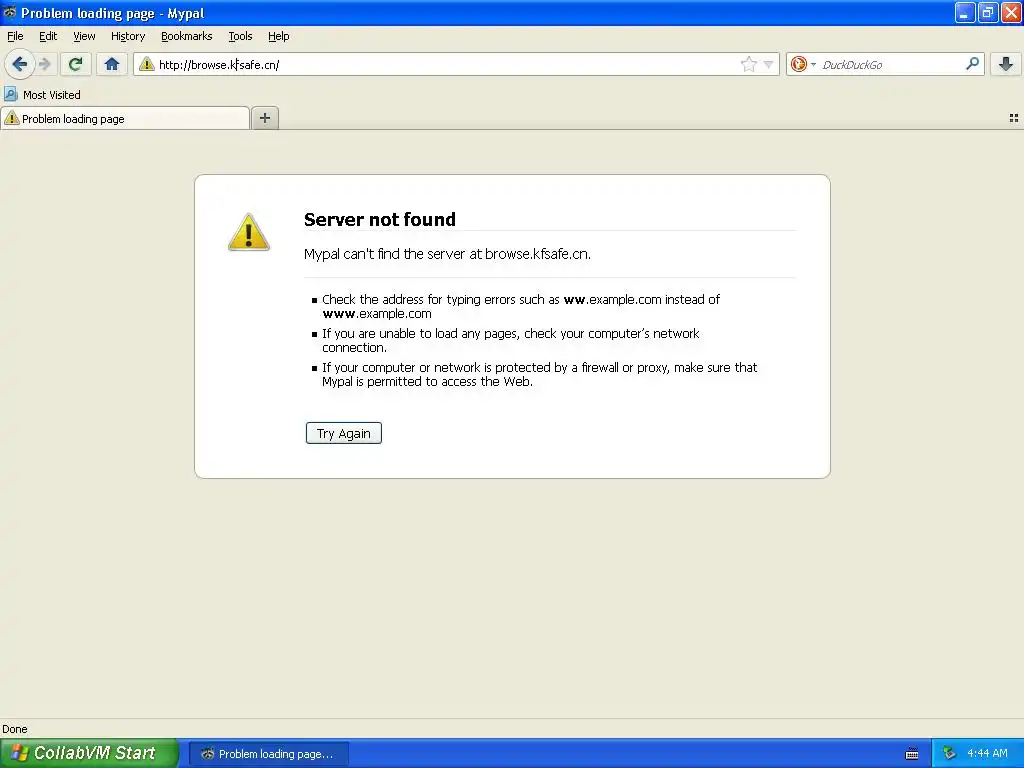The height and width of the screenshot is (768, 1024).
Task: Click the Mypal raccoon icon in title bar
Action: (x=10, y=12)
